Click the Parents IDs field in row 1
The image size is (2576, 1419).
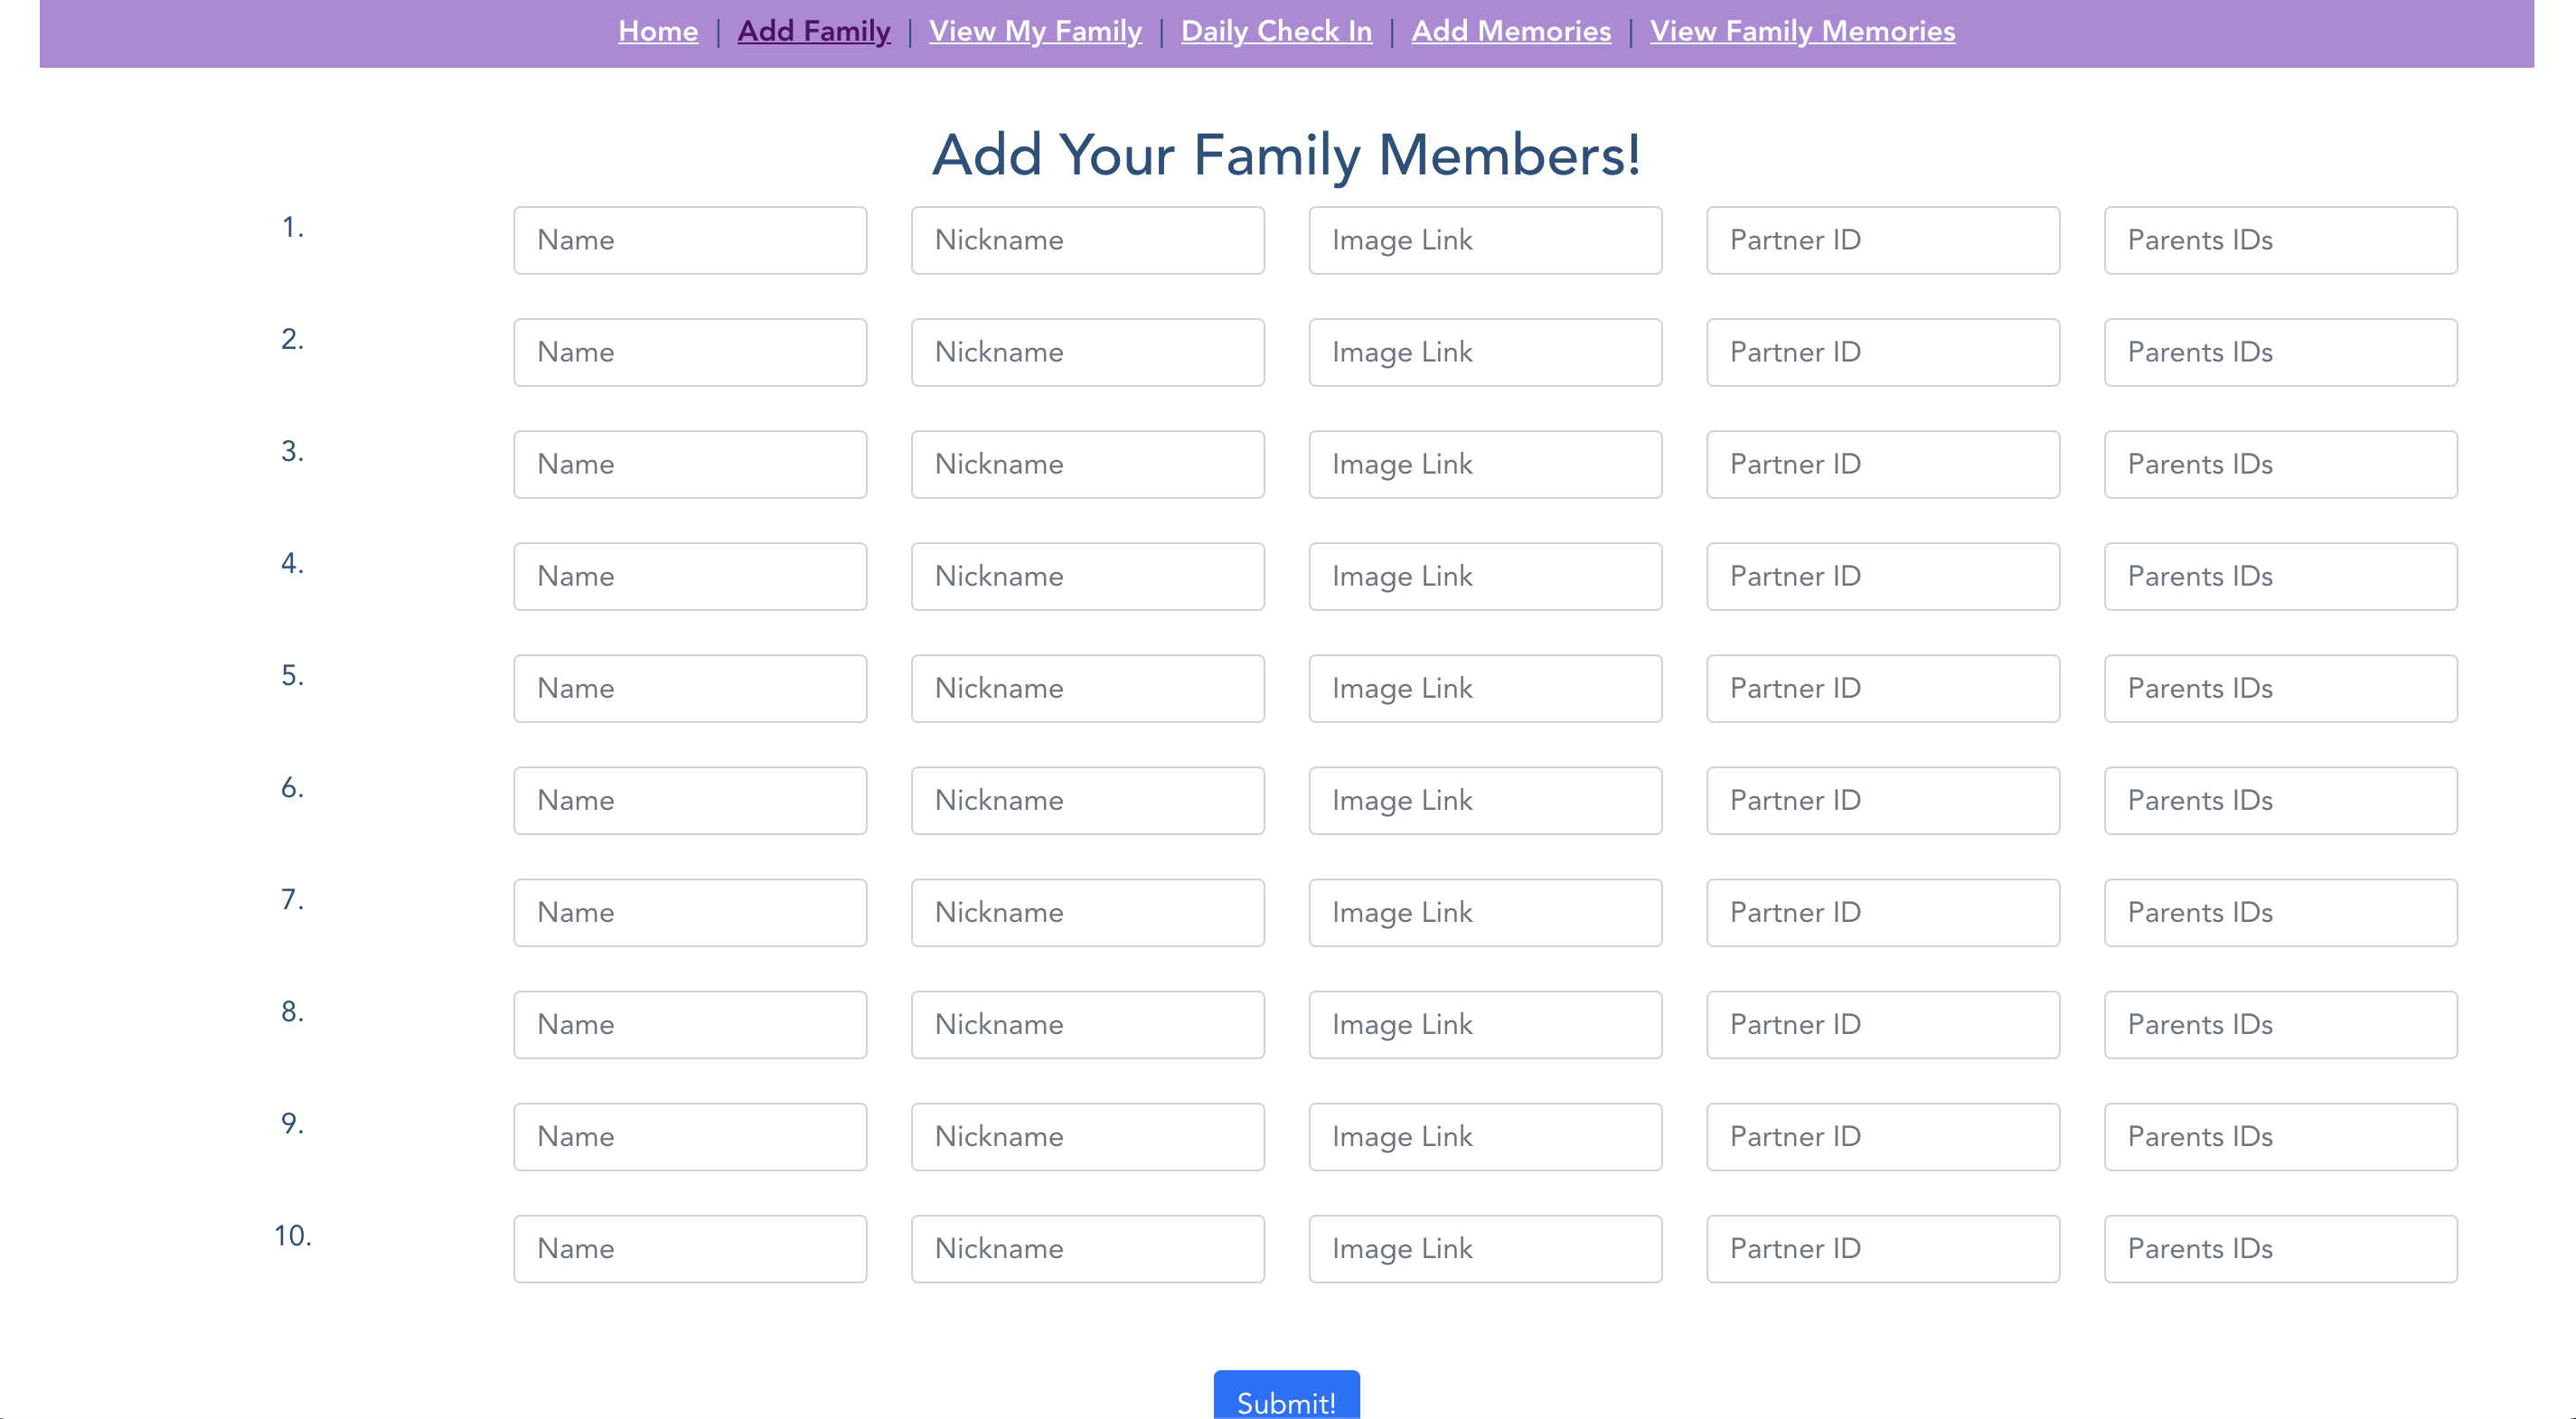tap(2280, 240)
